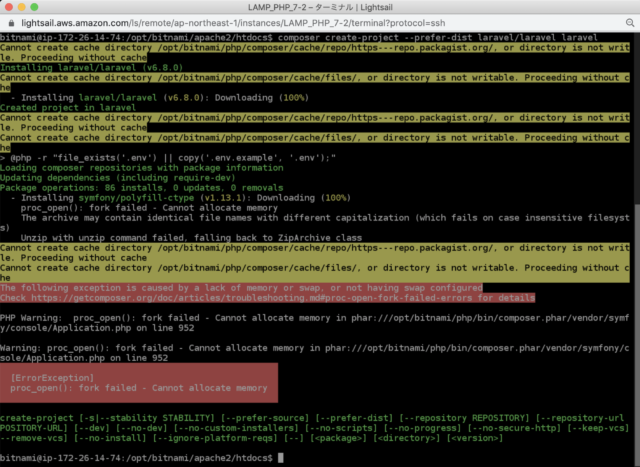Click window title 'LAMP_PHP_7-2 – ターミナル | Lightsail'

tap(320, 7)
